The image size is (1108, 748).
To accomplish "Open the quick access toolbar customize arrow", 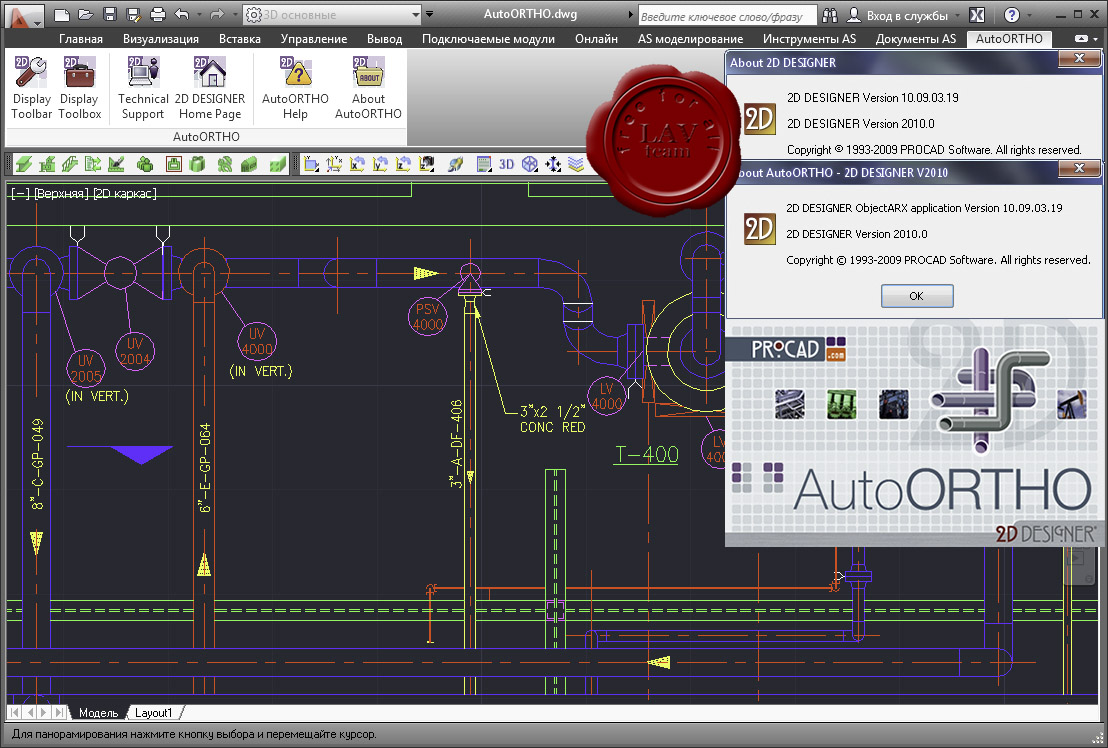I will click(x=429, y=14).
